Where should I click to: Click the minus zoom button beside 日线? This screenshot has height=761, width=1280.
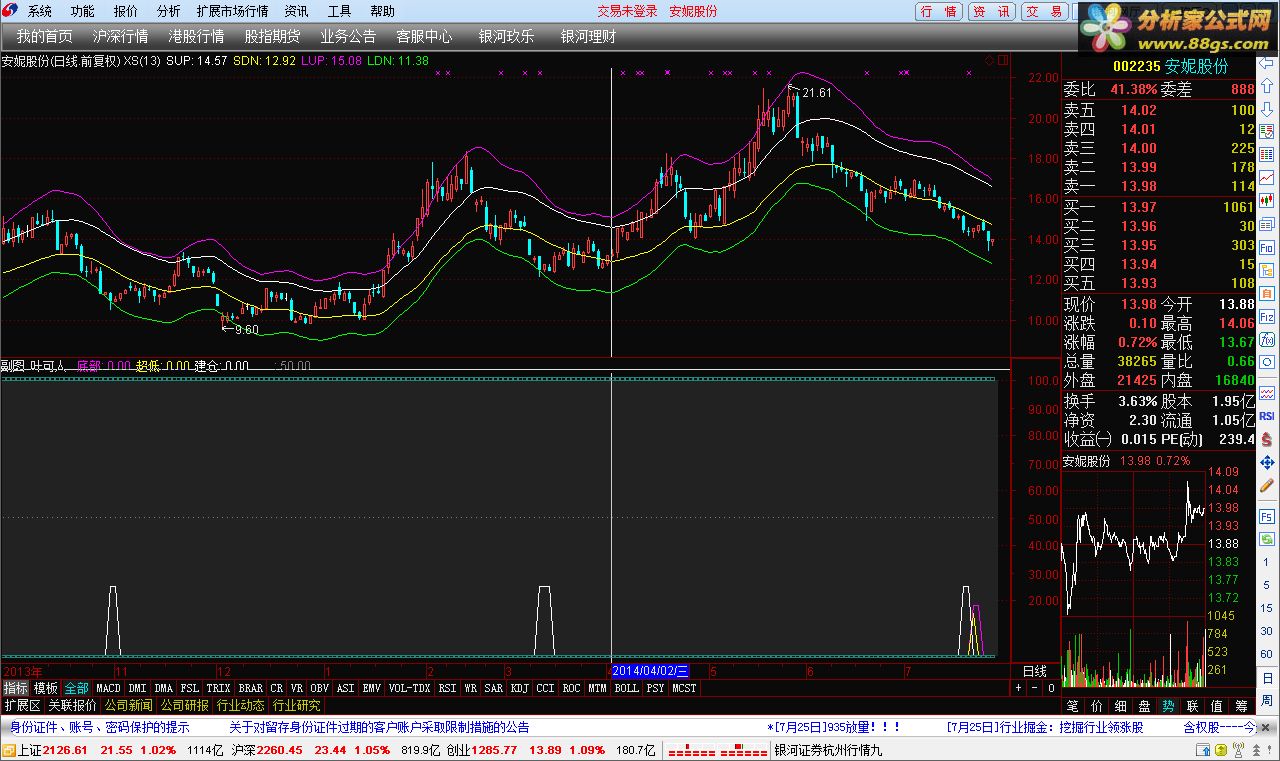point(1035,688)
